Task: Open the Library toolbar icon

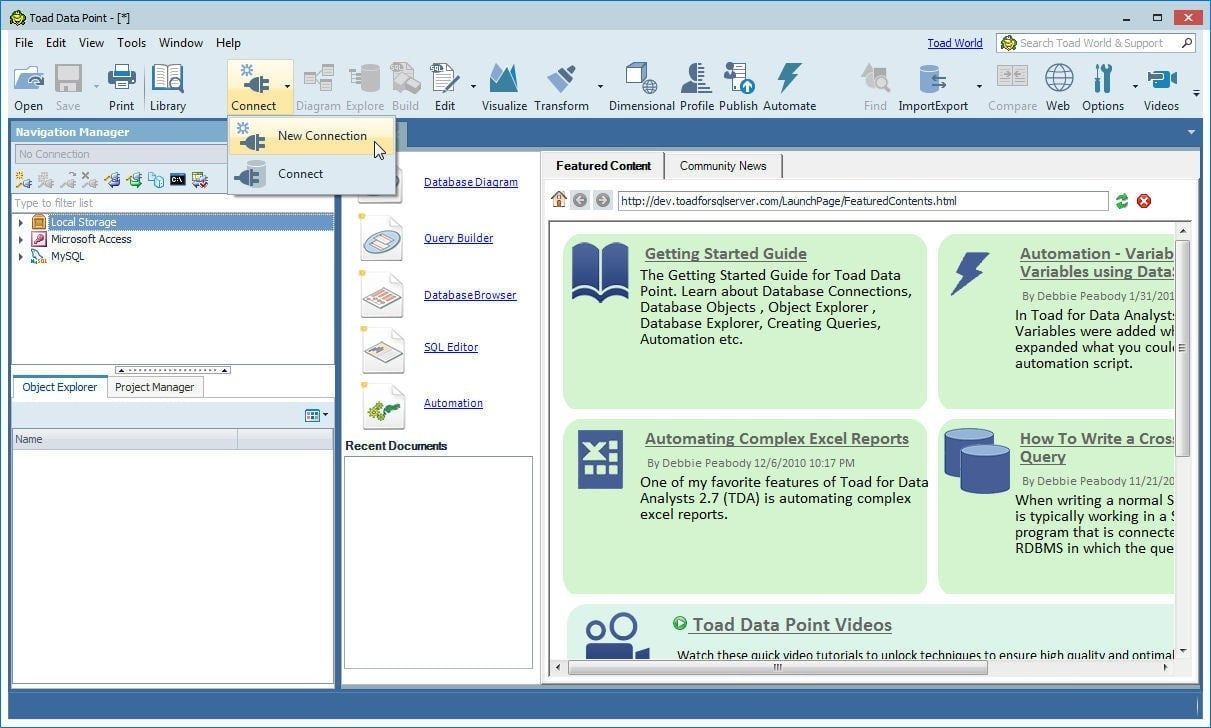Action: [x=167, y=79]
